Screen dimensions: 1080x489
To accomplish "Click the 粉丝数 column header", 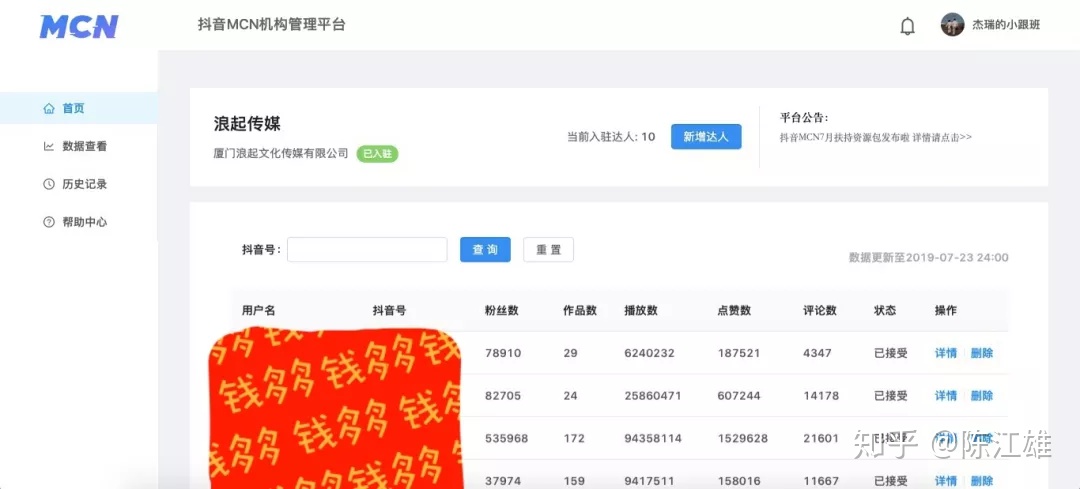I will (x=501, y=311).
